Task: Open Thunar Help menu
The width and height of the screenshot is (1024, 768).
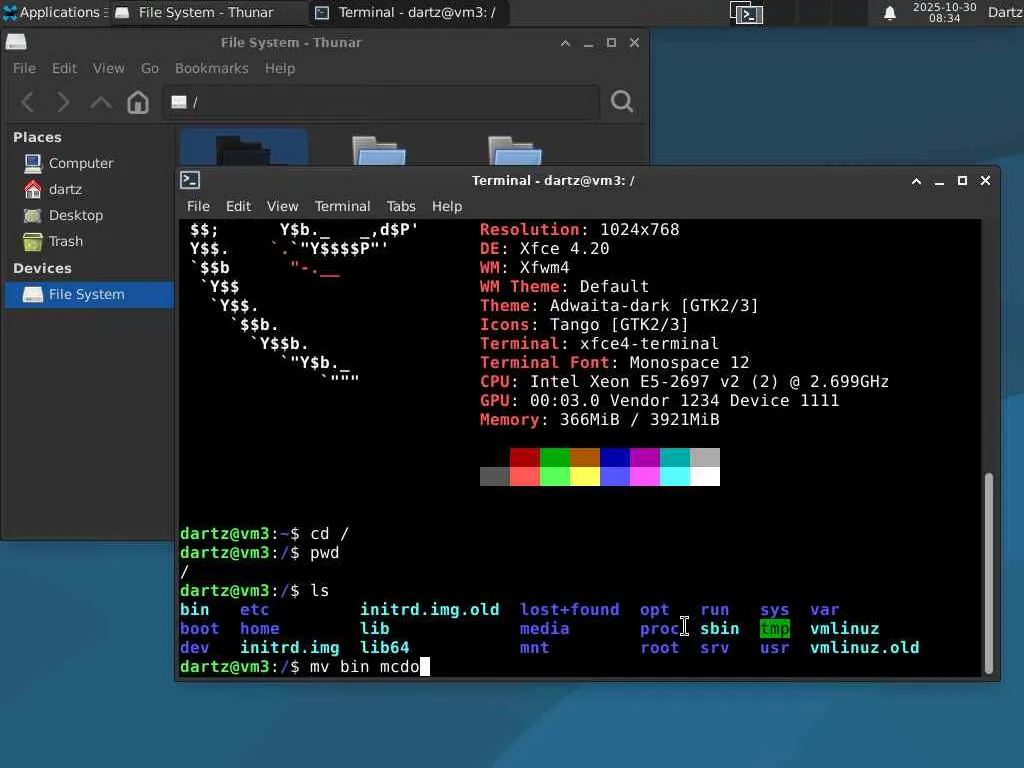Action: [x=280, y=68]
